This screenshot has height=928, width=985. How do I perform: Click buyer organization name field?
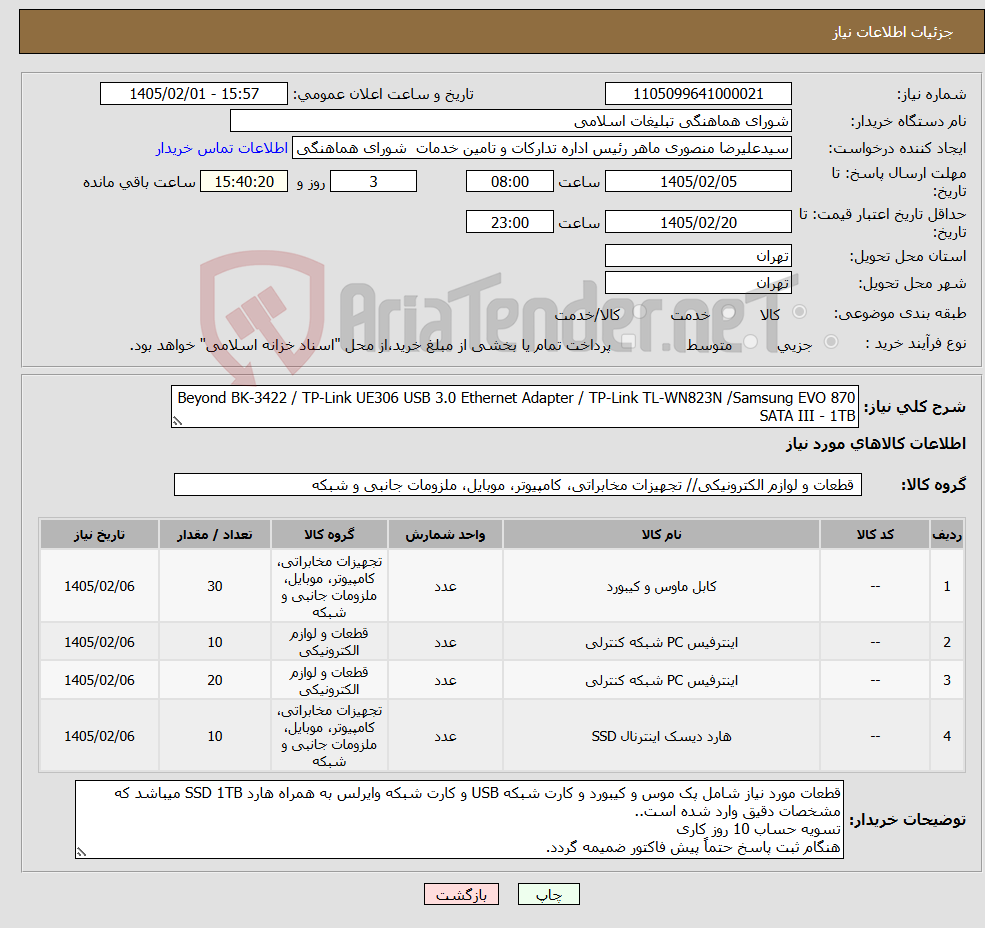[x=511, y=121]
